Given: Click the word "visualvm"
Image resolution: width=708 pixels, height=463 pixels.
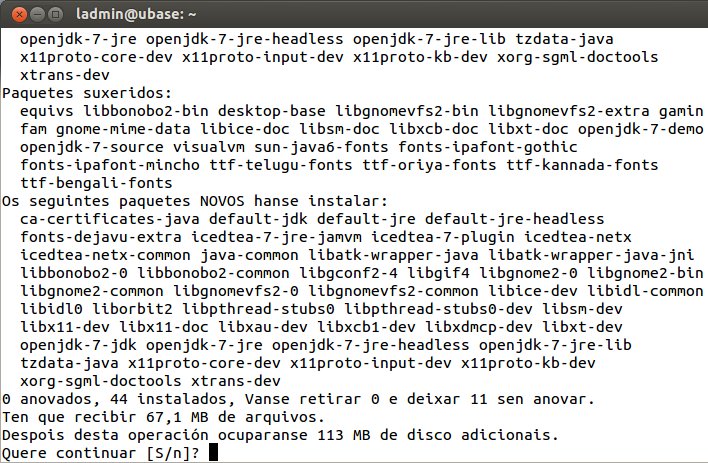Looking at the screenshot, I should click(x=209, y=147).
